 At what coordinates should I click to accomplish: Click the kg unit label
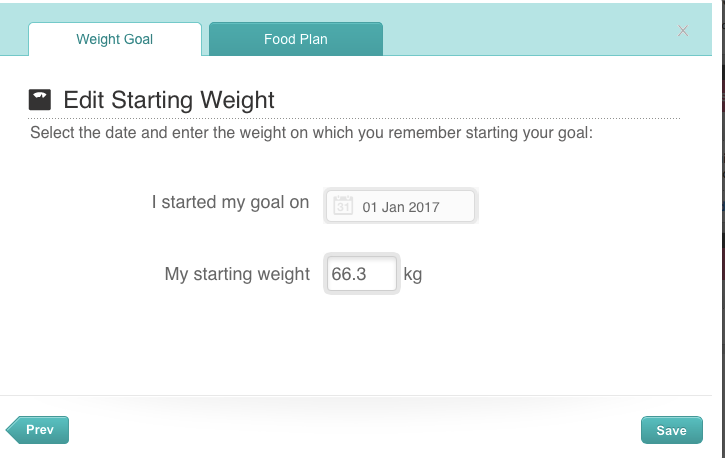click(x=412, y=274)
